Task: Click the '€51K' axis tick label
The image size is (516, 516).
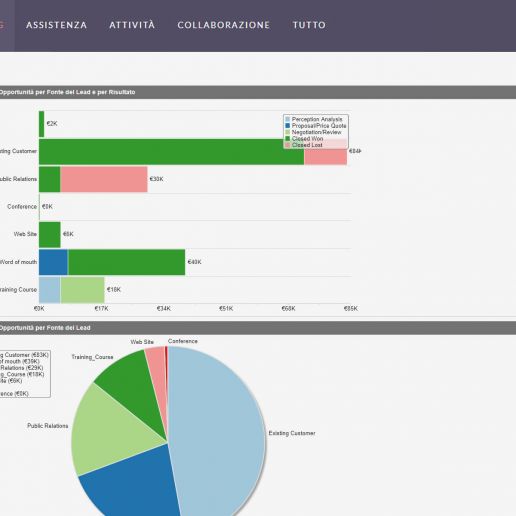Action: click(x=226, y=309)
